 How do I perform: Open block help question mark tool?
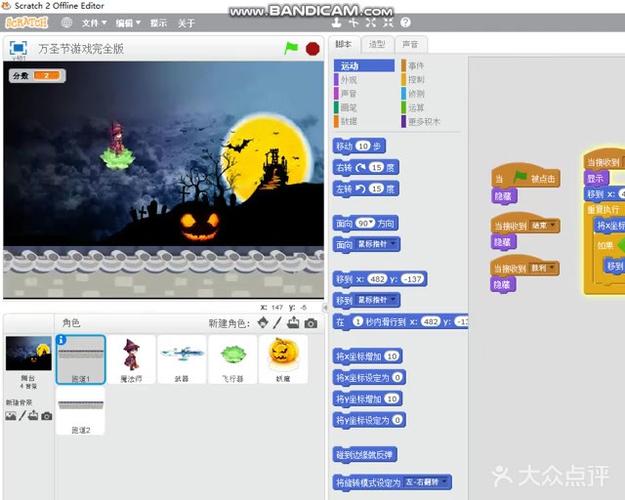(x=405, y=22)
